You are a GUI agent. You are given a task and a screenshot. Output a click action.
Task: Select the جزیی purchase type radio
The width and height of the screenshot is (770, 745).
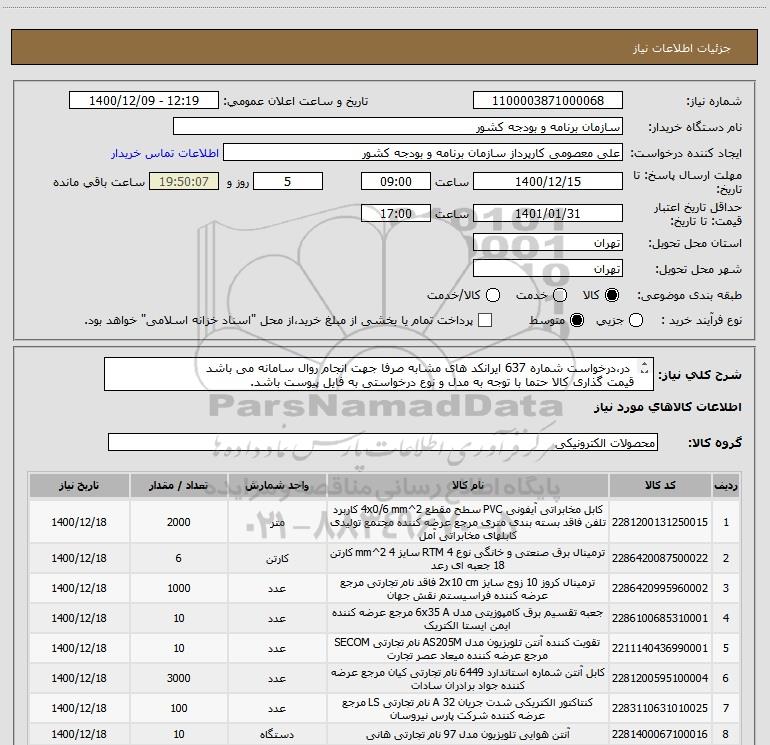[x=636, y=321]
